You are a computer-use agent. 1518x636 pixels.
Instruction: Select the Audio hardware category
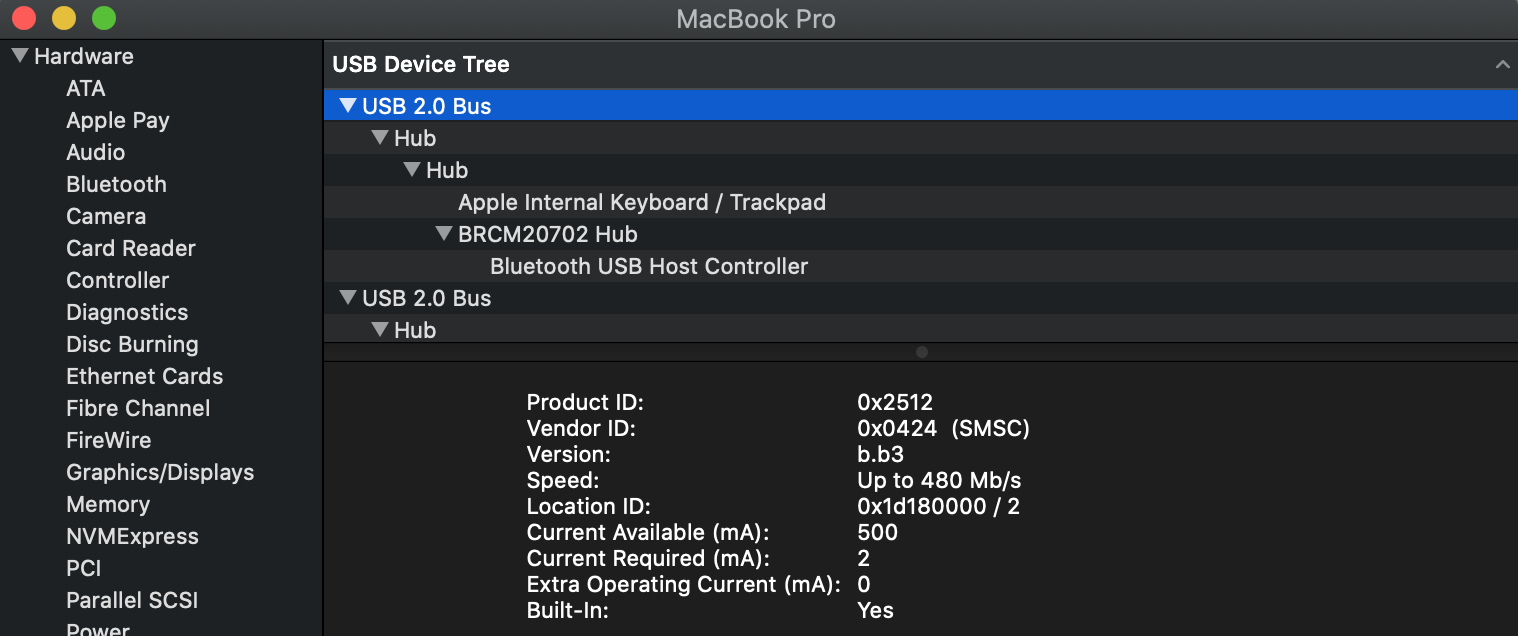pyautogui.click(x=95, y=152)
